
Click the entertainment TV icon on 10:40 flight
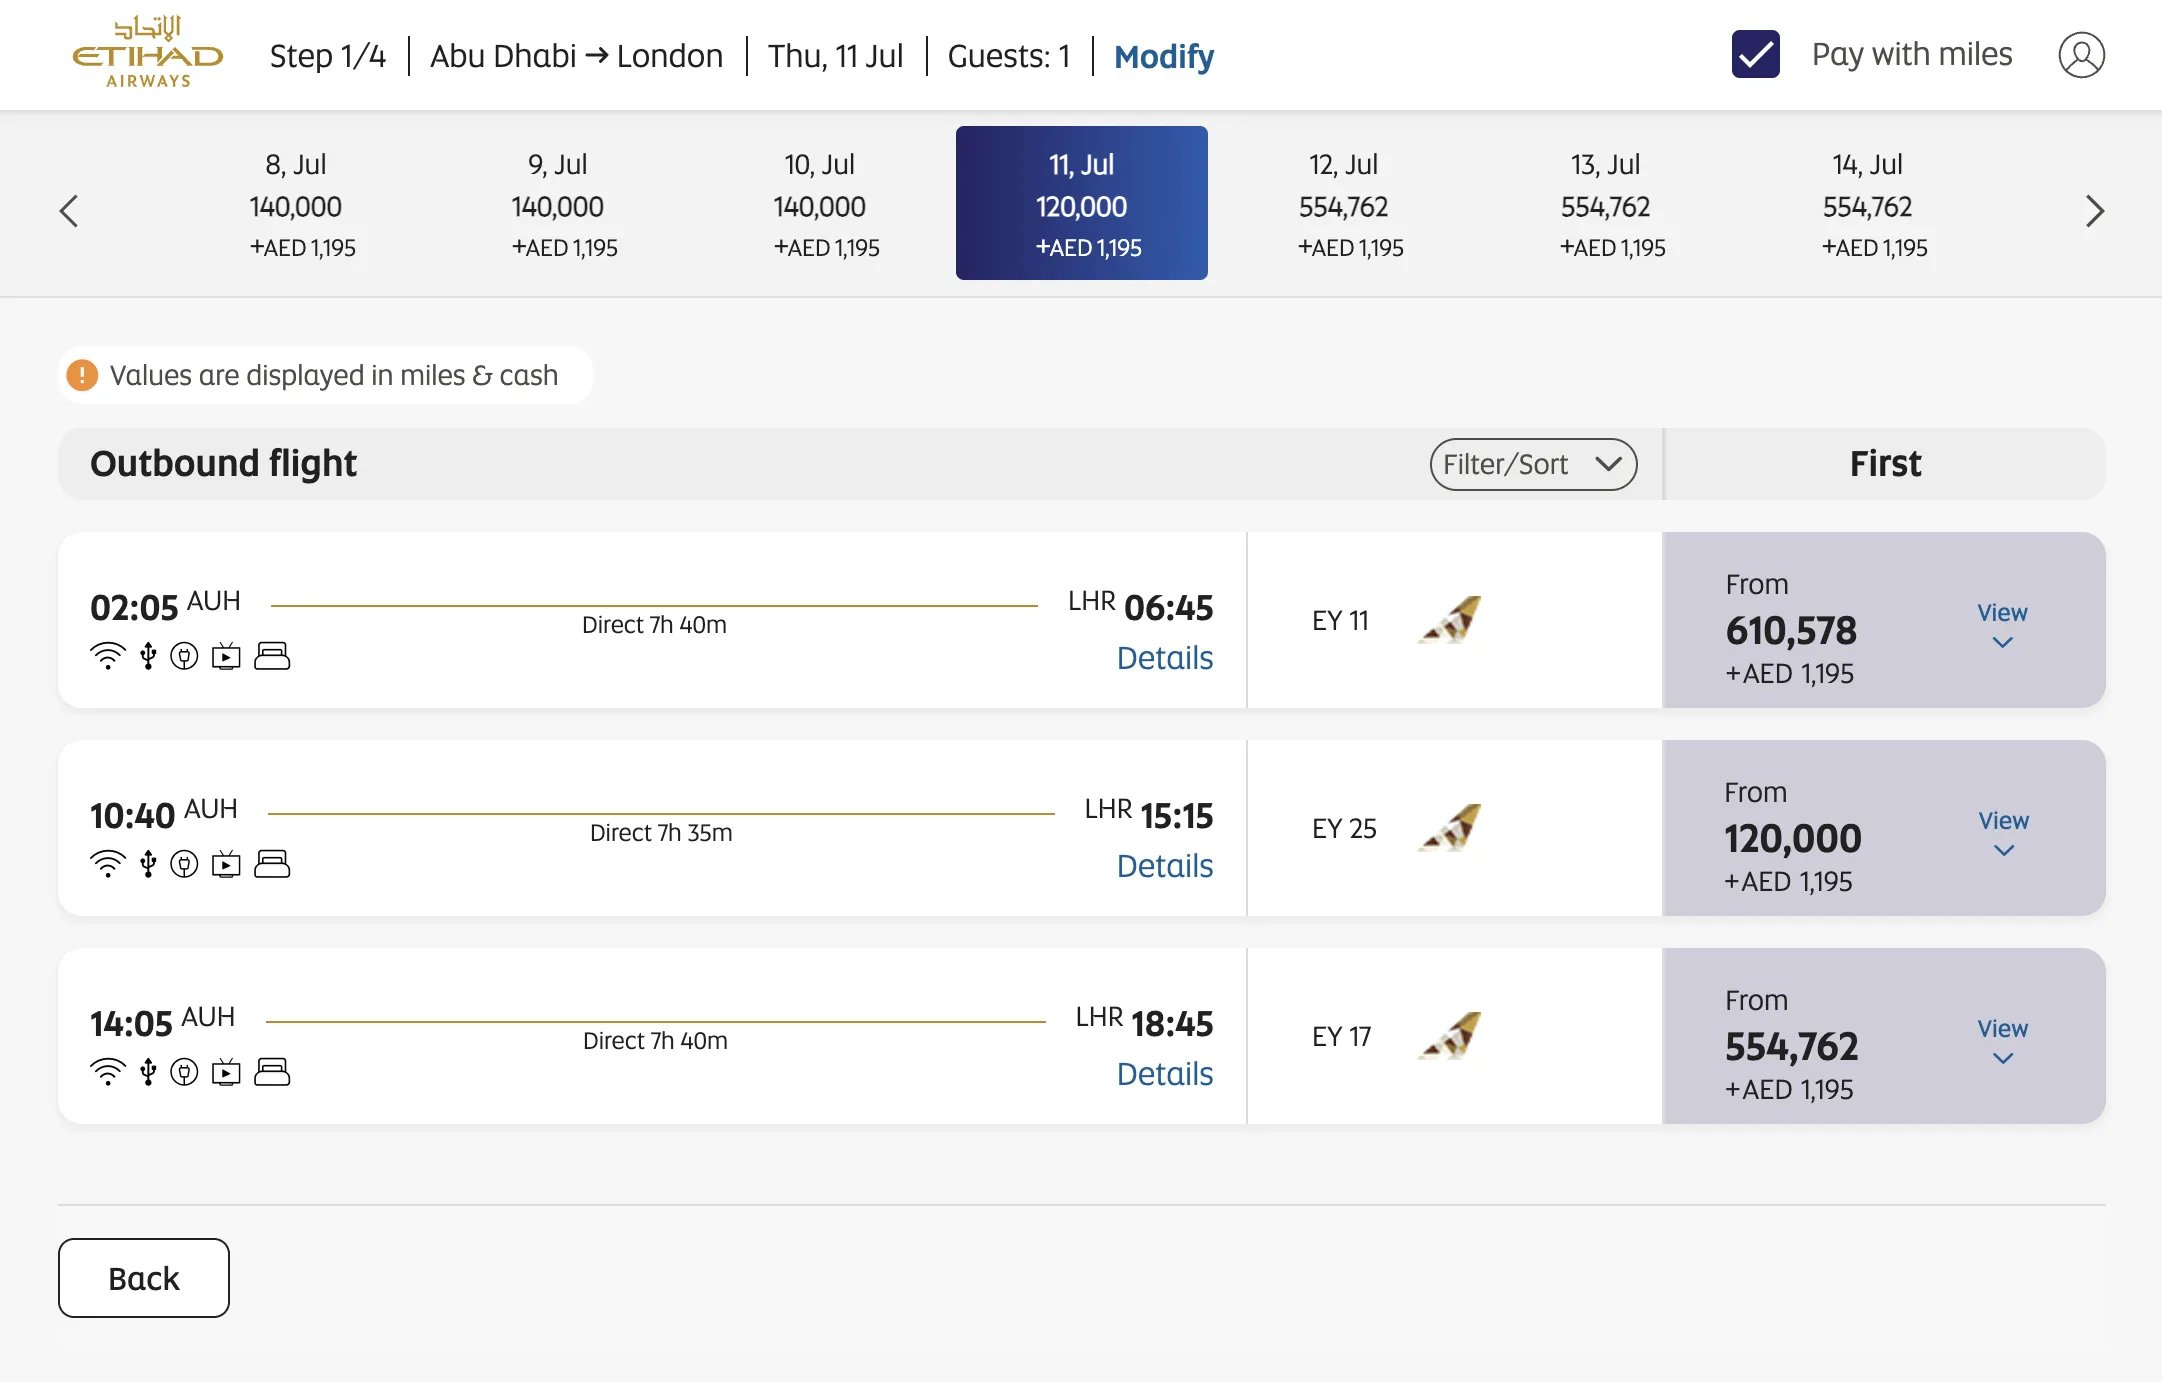[x=226, y=864]
